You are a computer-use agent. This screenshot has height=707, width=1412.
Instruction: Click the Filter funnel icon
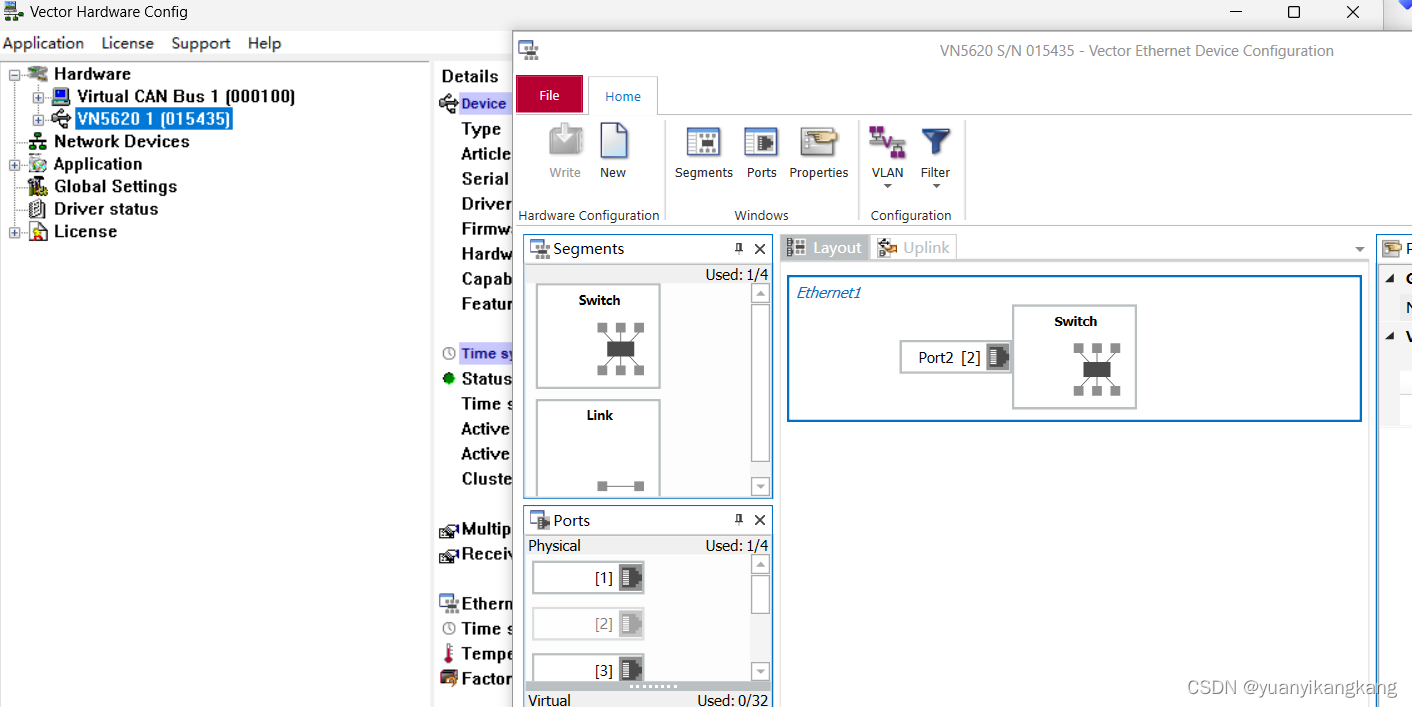935,141
